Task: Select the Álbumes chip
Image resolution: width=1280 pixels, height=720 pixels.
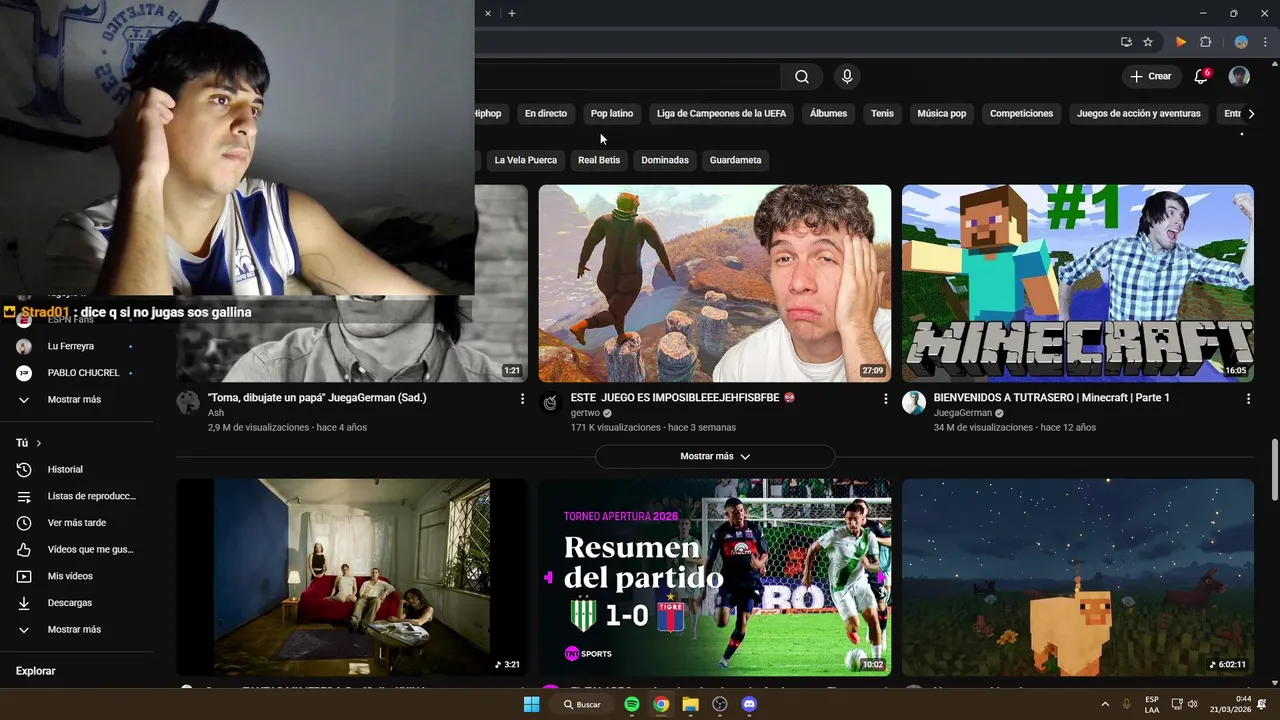Action: click(828, 114)
